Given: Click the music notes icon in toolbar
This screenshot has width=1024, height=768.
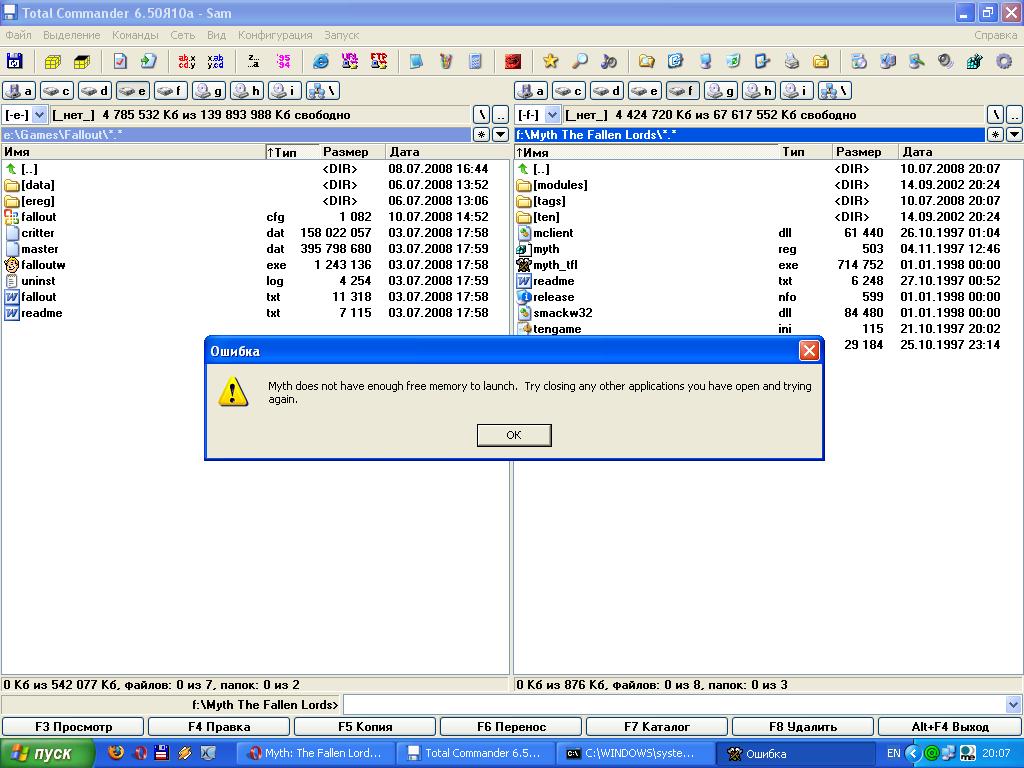Looking at the screenshot, I should click(609, 61).
